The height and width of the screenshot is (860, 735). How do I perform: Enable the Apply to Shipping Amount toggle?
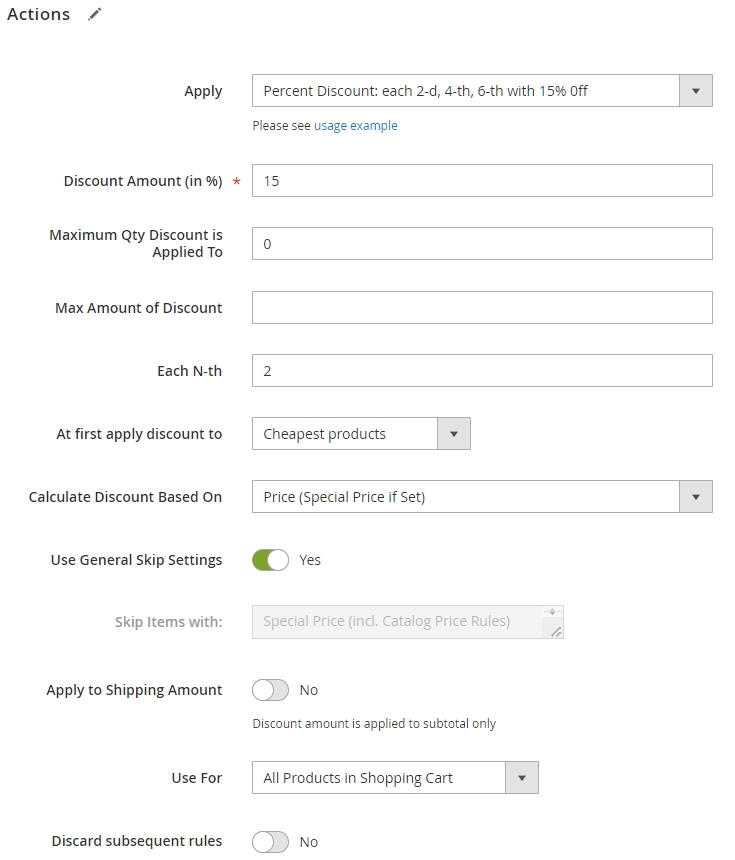(x=270, y=690)
